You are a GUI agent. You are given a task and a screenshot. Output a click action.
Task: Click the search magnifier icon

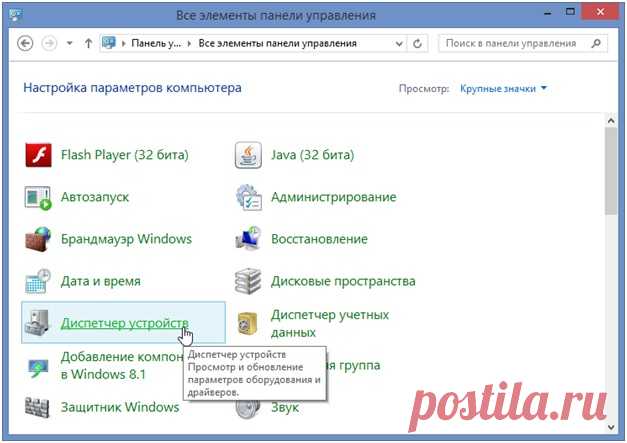[x=596, y=43]
